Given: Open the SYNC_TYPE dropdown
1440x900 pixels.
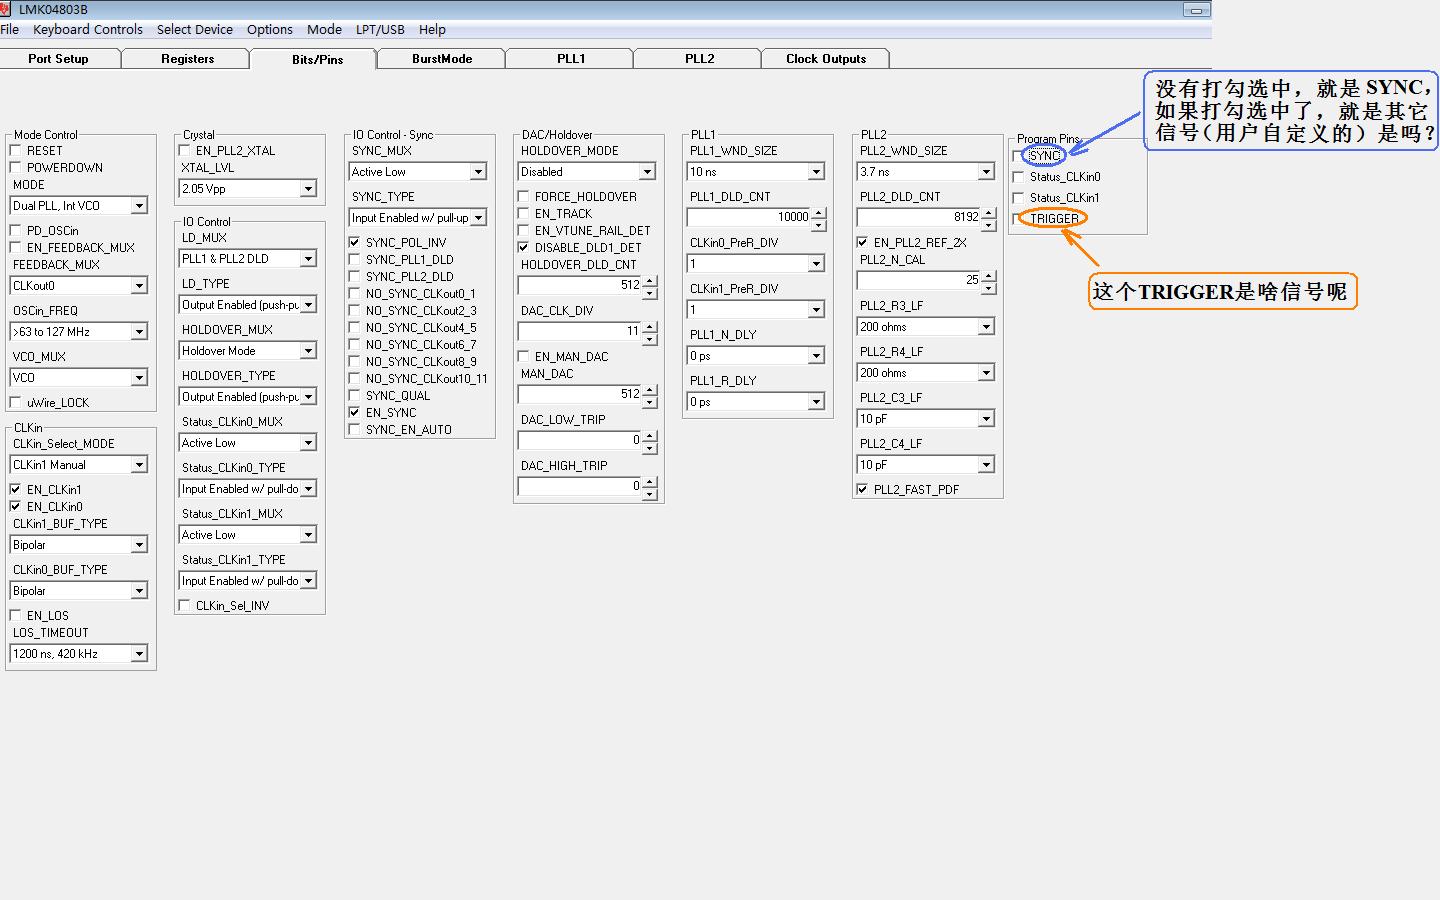Looking at the screenshot, I should pyautogui.click(x=418, y=218).
